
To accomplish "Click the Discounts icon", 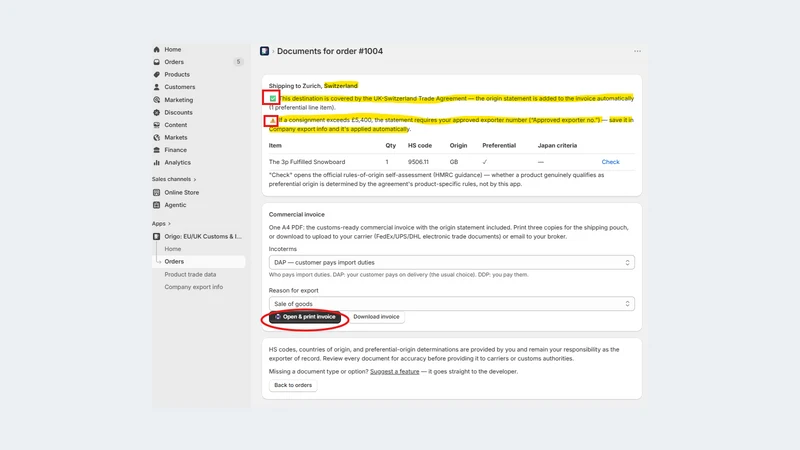I will click(x=157, y=112).
